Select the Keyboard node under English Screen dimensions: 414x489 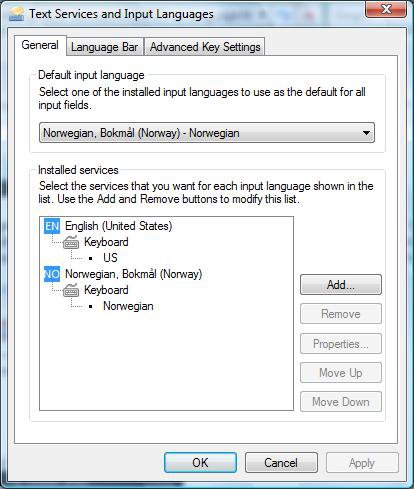coord(106,242)
